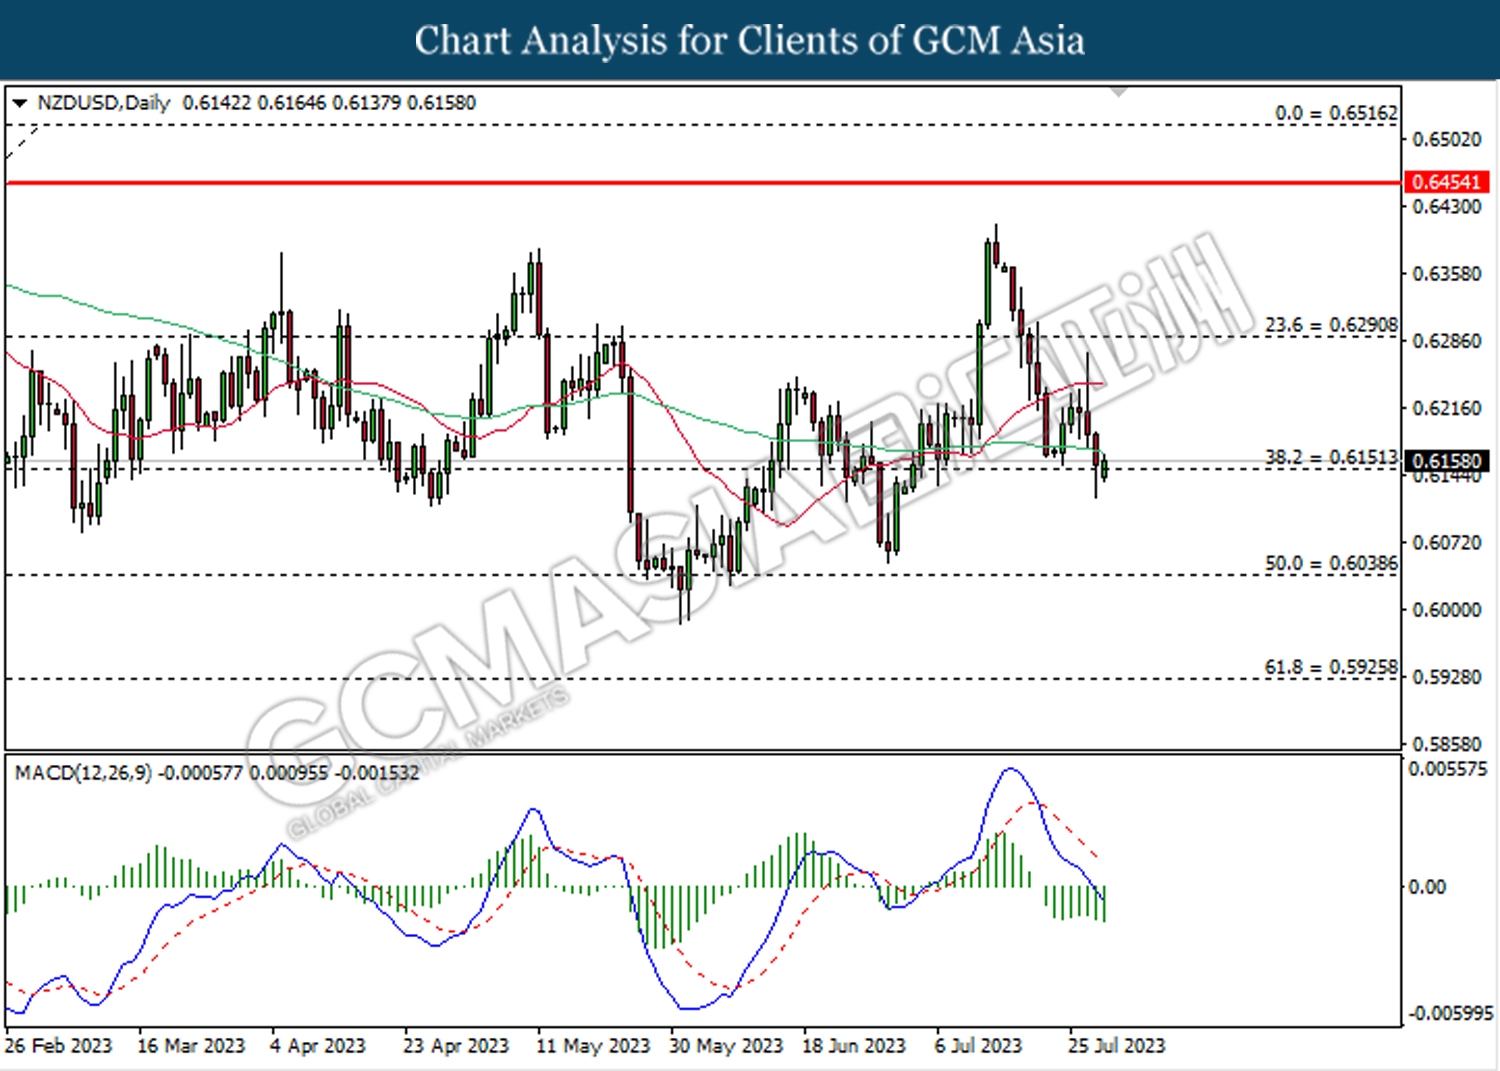Click the 26 Feb 2023 date label

click(58, 1046)
